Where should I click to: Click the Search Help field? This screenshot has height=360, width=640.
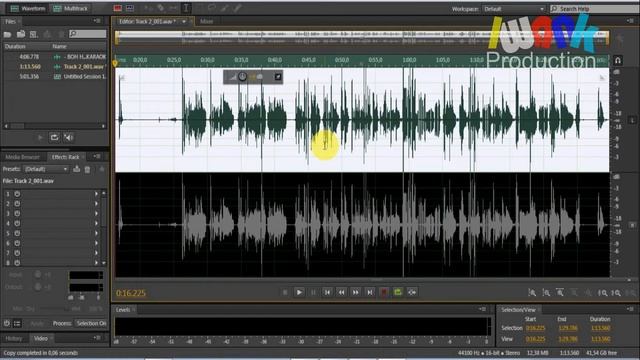pos(594,9)
